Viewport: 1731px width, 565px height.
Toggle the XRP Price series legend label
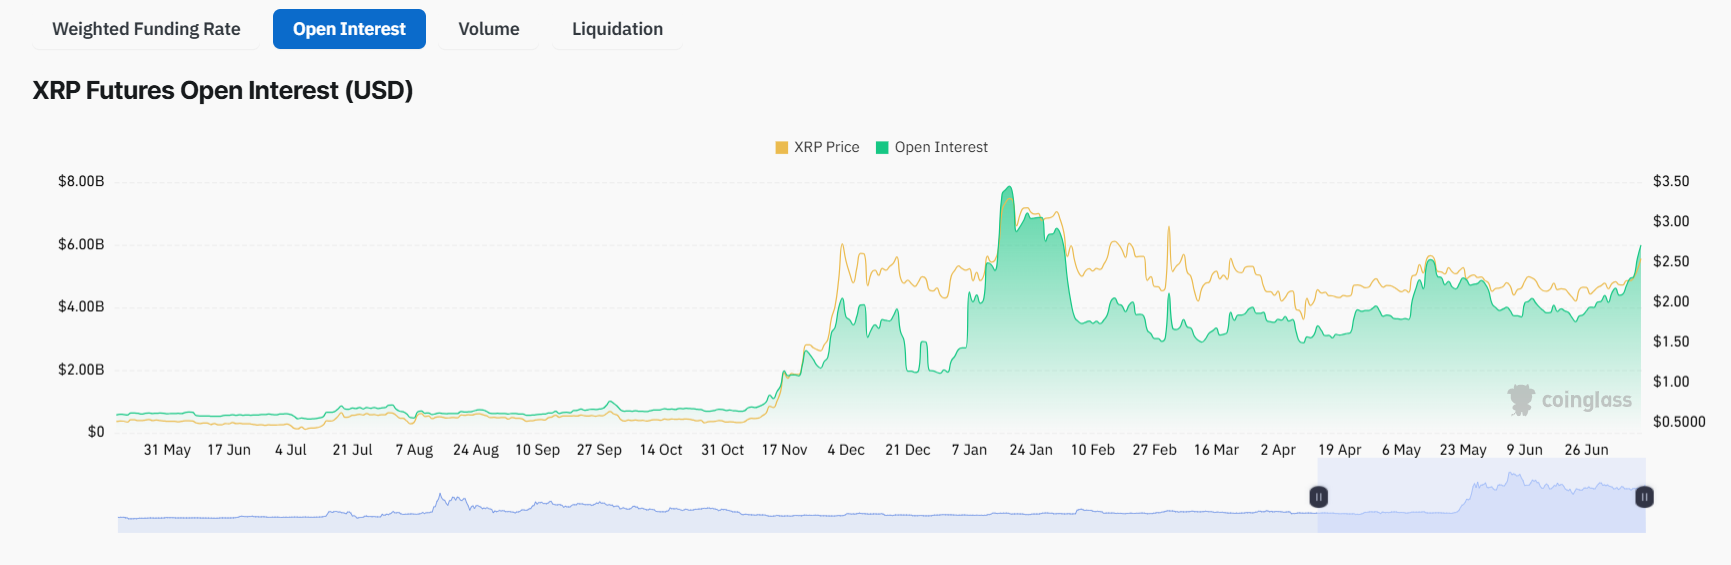click(826, 147)
